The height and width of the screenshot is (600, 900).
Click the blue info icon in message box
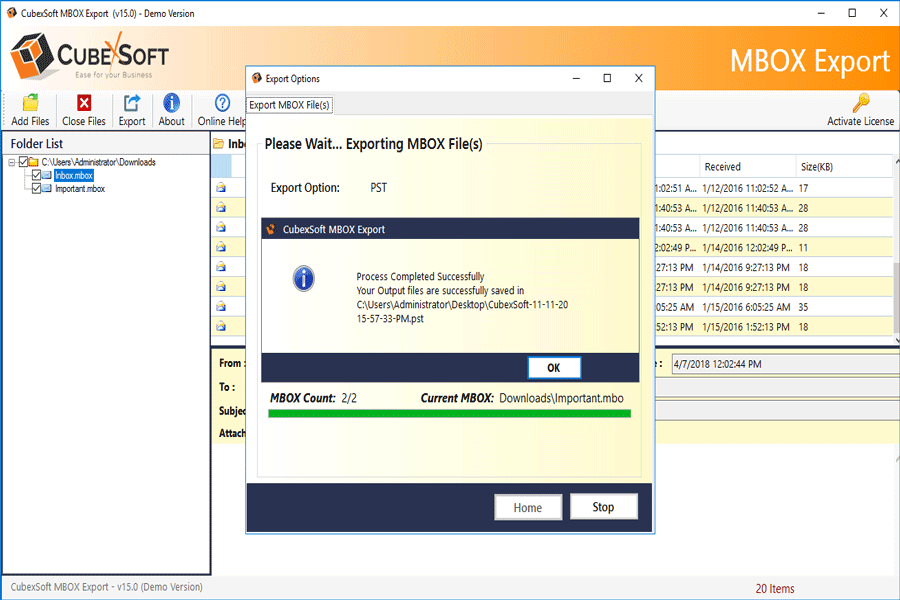tap(304, 278)
